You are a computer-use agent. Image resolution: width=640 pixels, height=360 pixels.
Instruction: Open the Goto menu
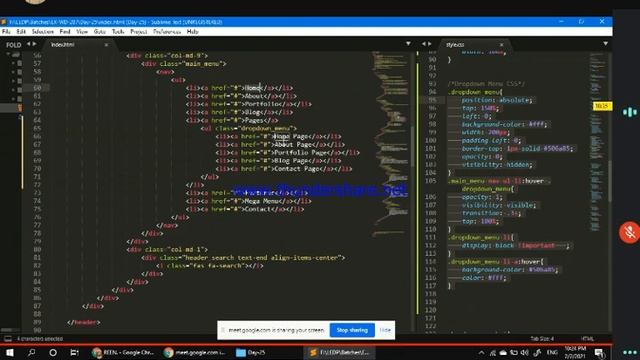[100, 31]
